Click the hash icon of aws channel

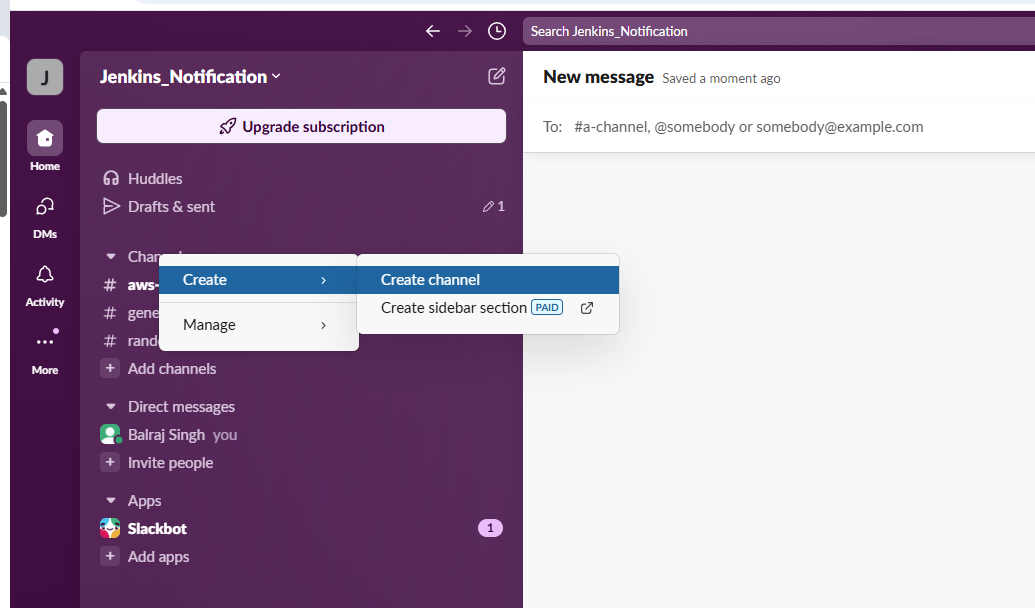tap(110, 285)
